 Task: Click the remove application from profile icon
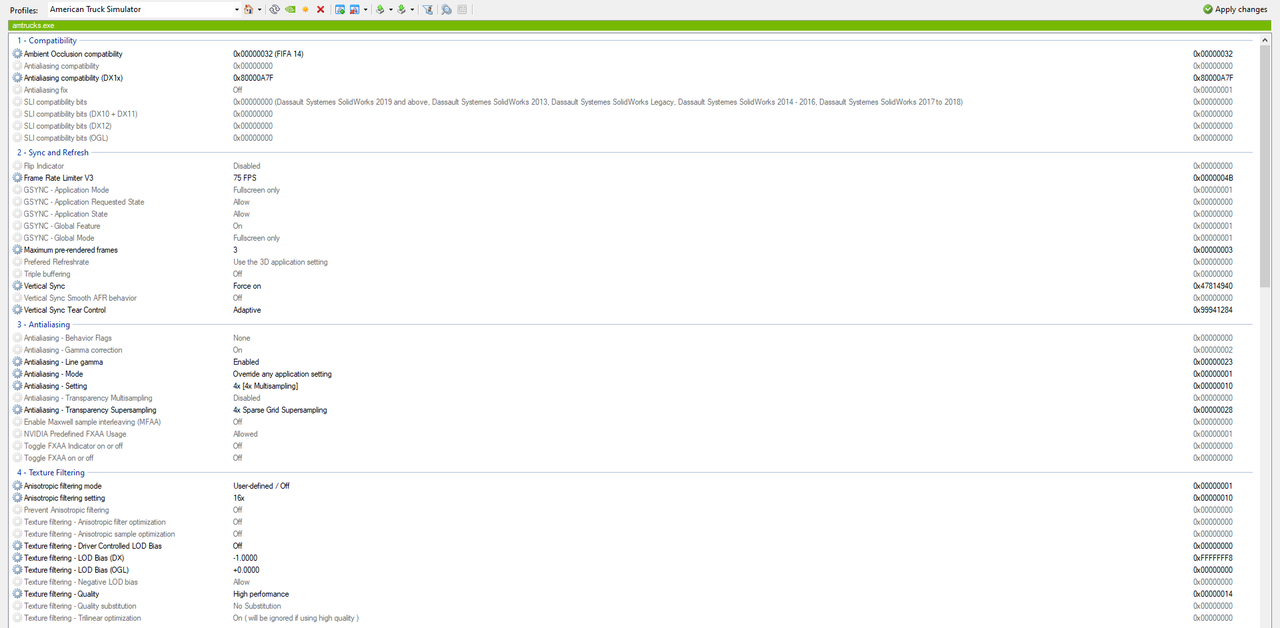pos(354,9)
